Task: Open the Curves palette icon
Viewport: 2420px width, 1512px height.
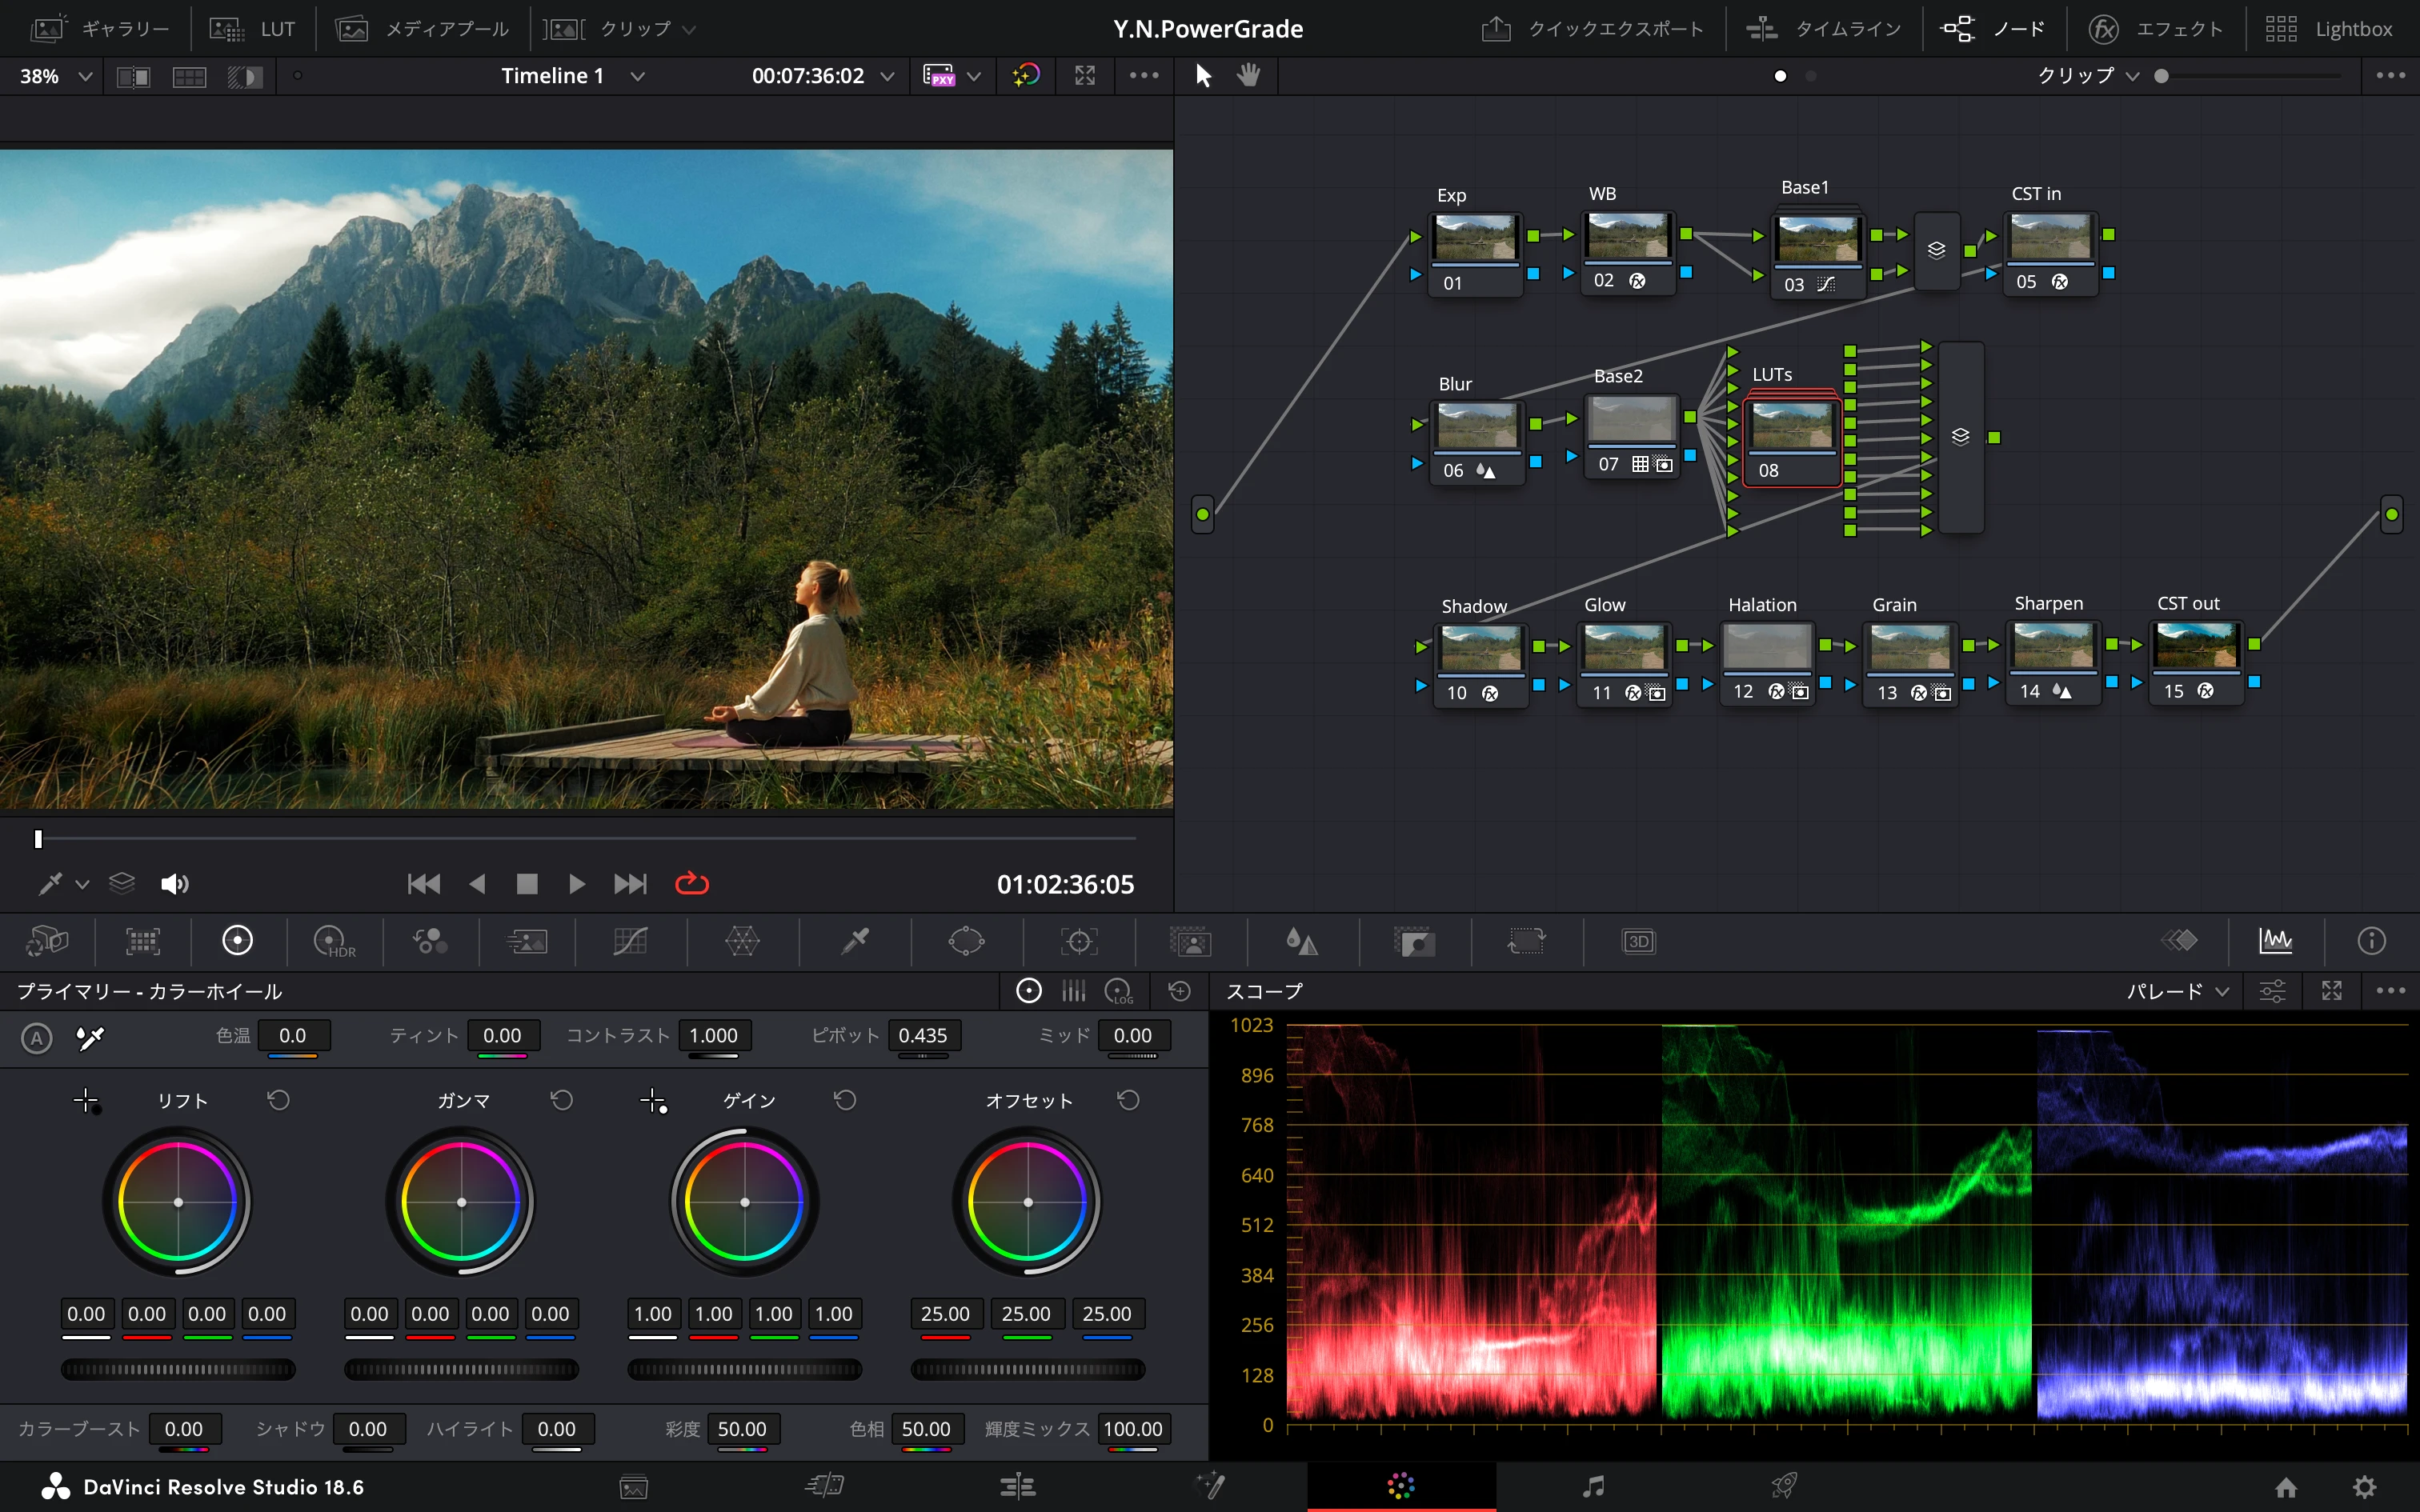Action: click(630, 941)
